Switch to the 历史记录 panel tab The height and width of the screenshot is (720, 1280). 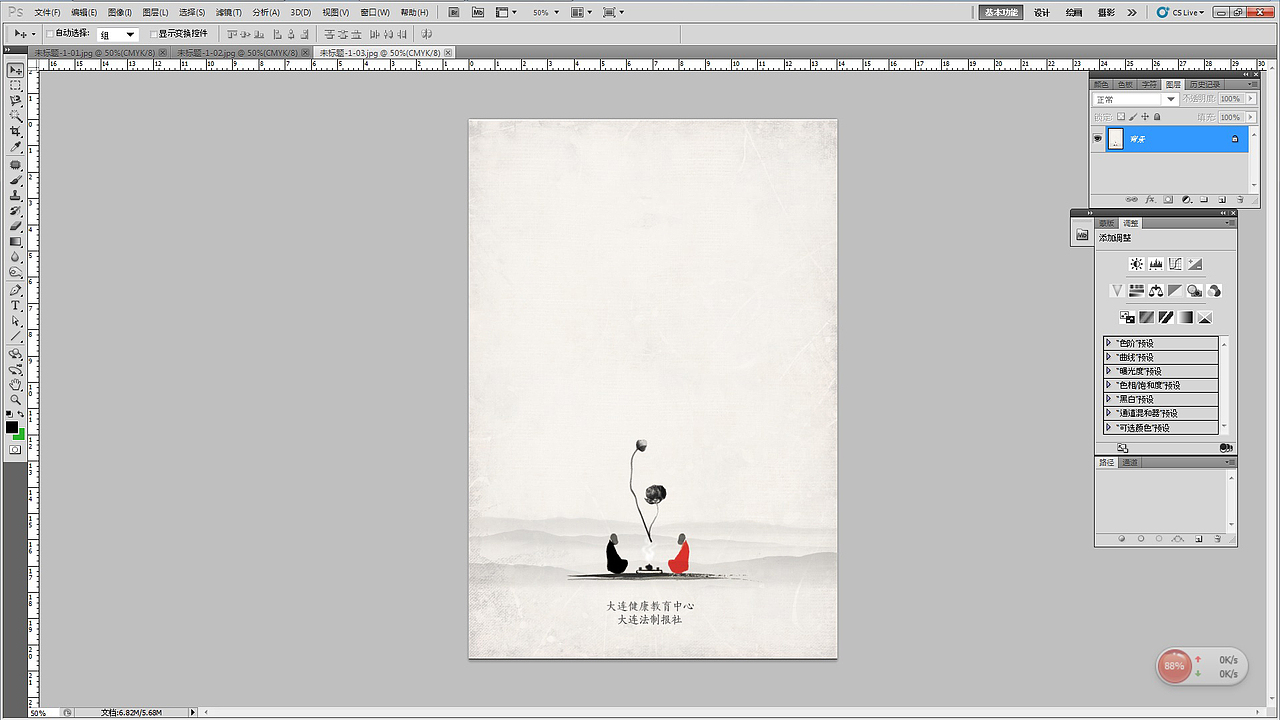(1205, 84)
